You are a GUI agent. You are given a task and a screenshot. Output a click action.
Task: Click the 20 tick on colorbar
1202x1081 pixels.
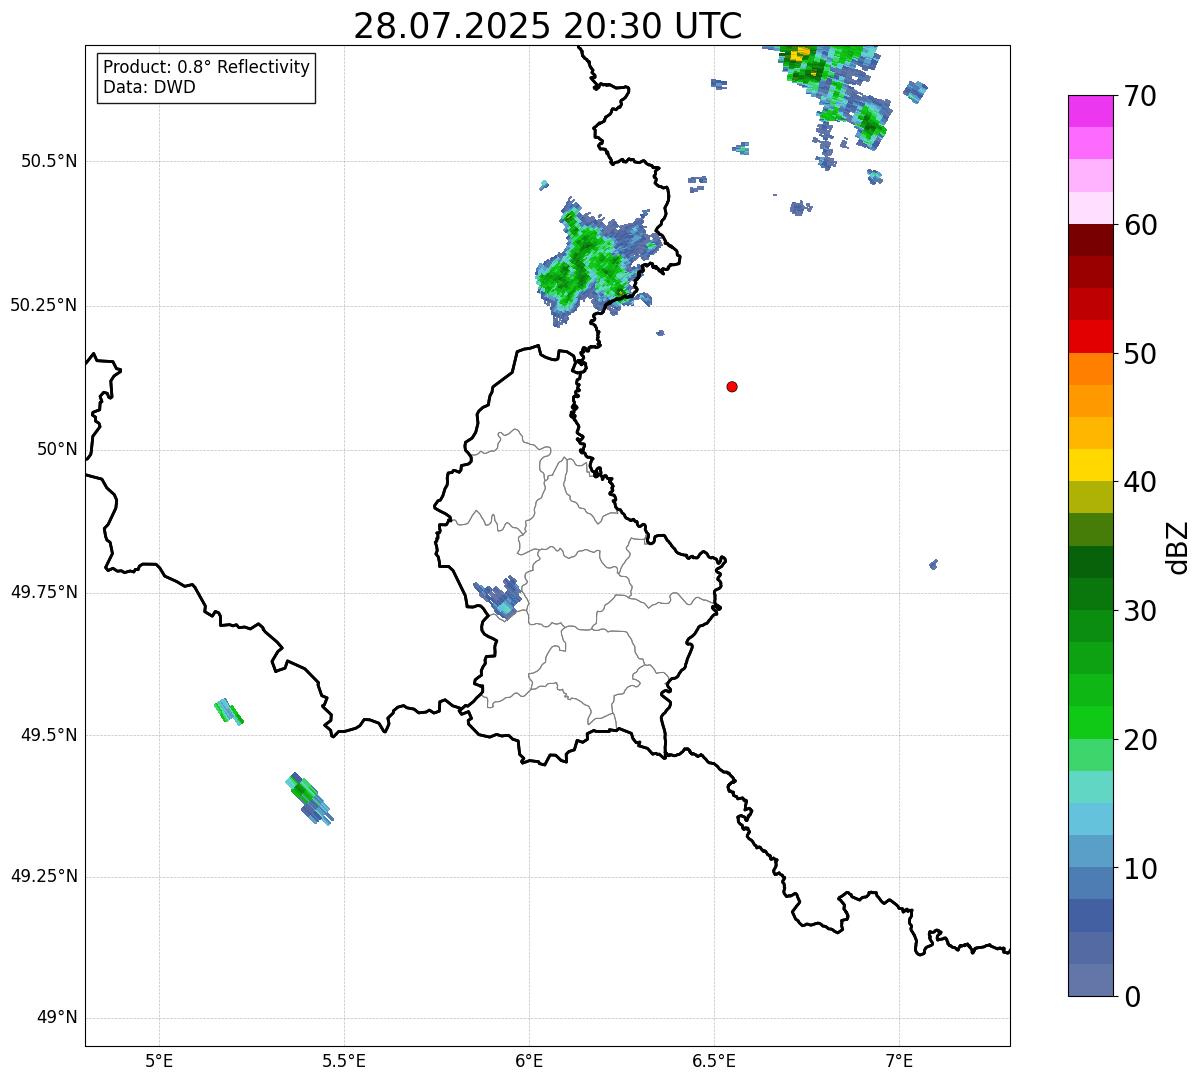coord(1140,740)
